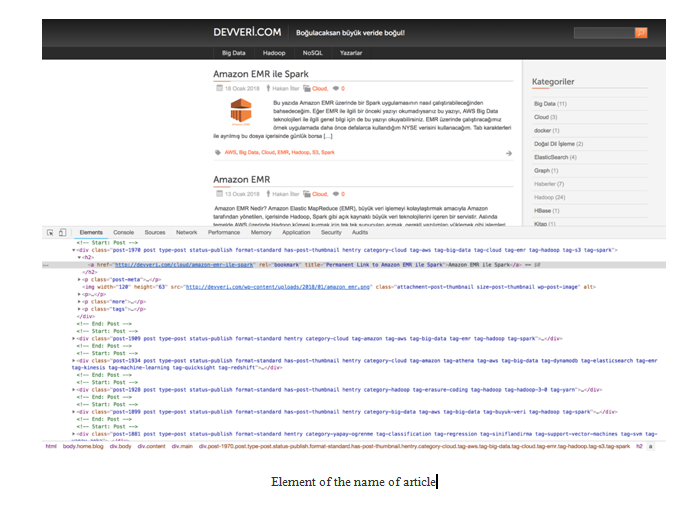The width and height of the screenshot is (699, 512).
Task: Open the Hadoop navigation menu
Action: (x=274, y=53)
